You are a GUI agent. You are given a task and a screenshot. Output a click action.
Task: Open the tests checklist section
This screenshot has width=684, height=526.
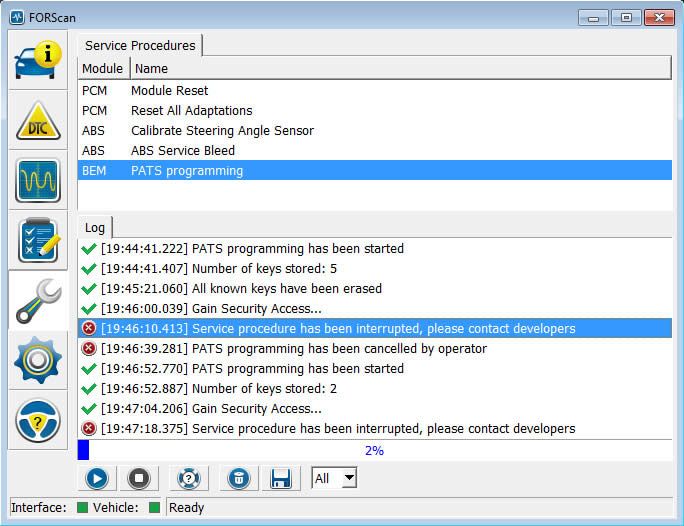pos(38,240)
